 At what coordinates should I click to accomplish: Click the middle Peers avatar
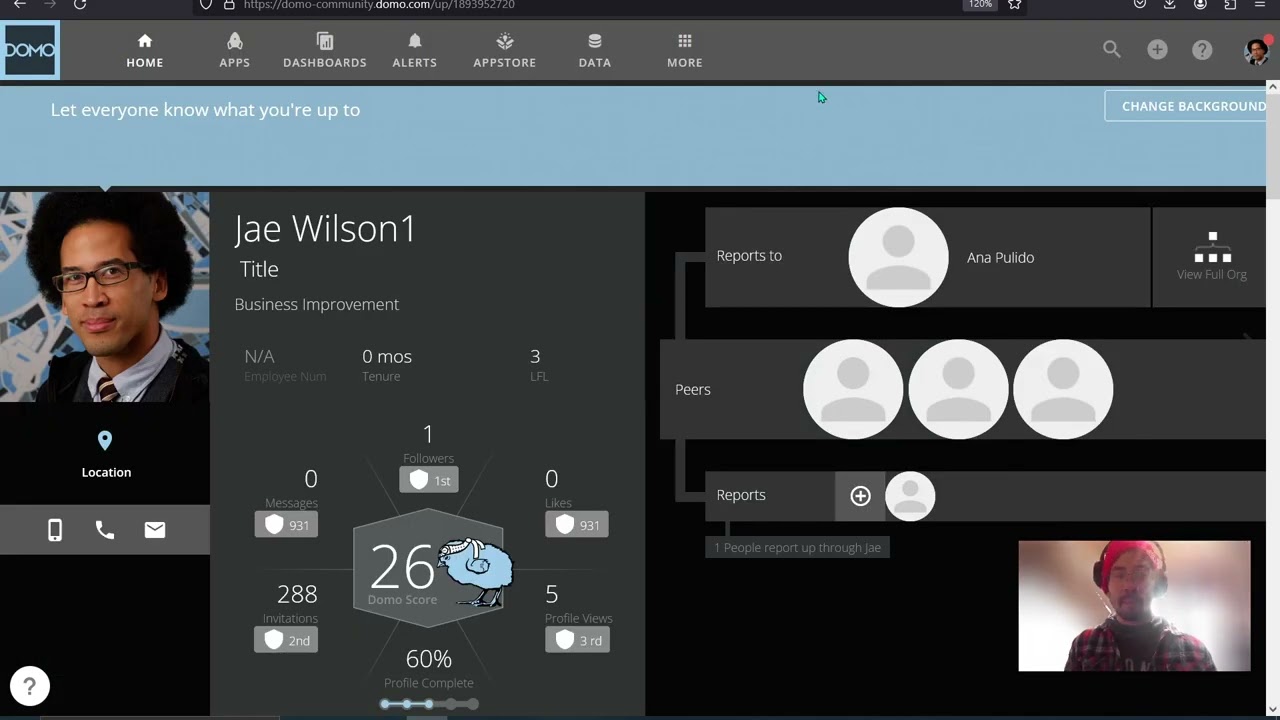pos(958,389)
